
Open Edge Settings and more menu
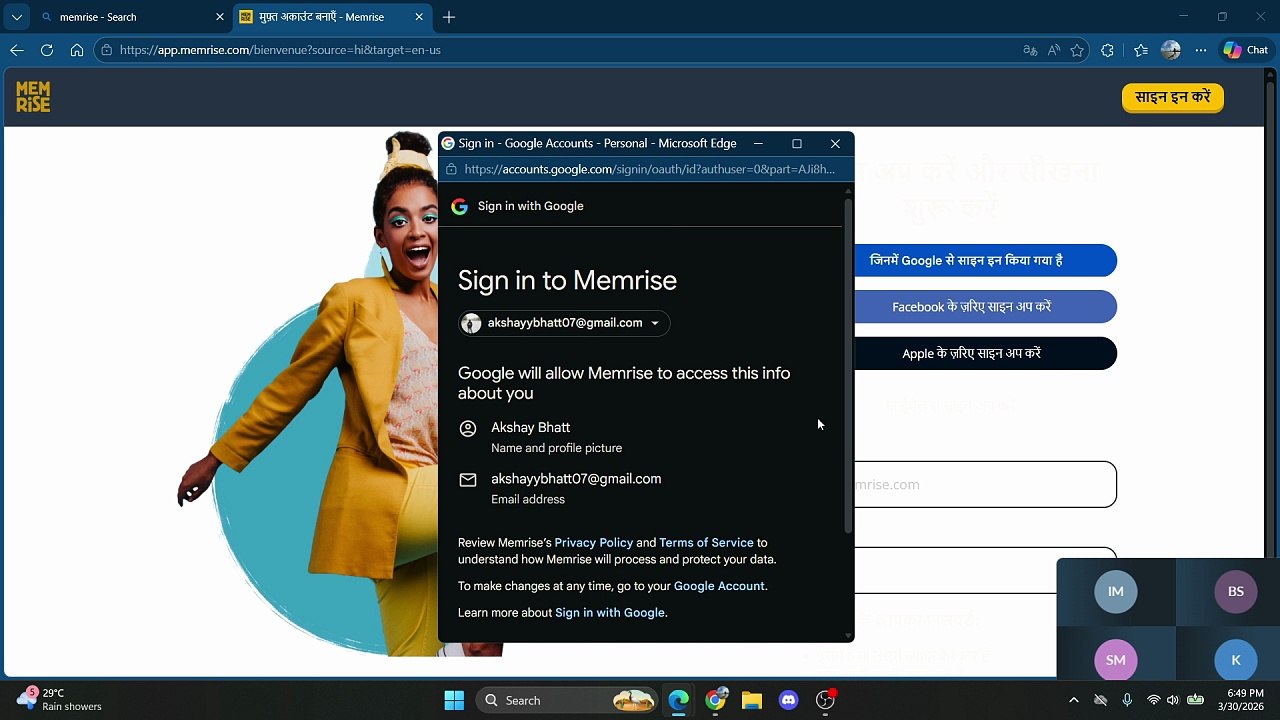[x=1201, y=50]
